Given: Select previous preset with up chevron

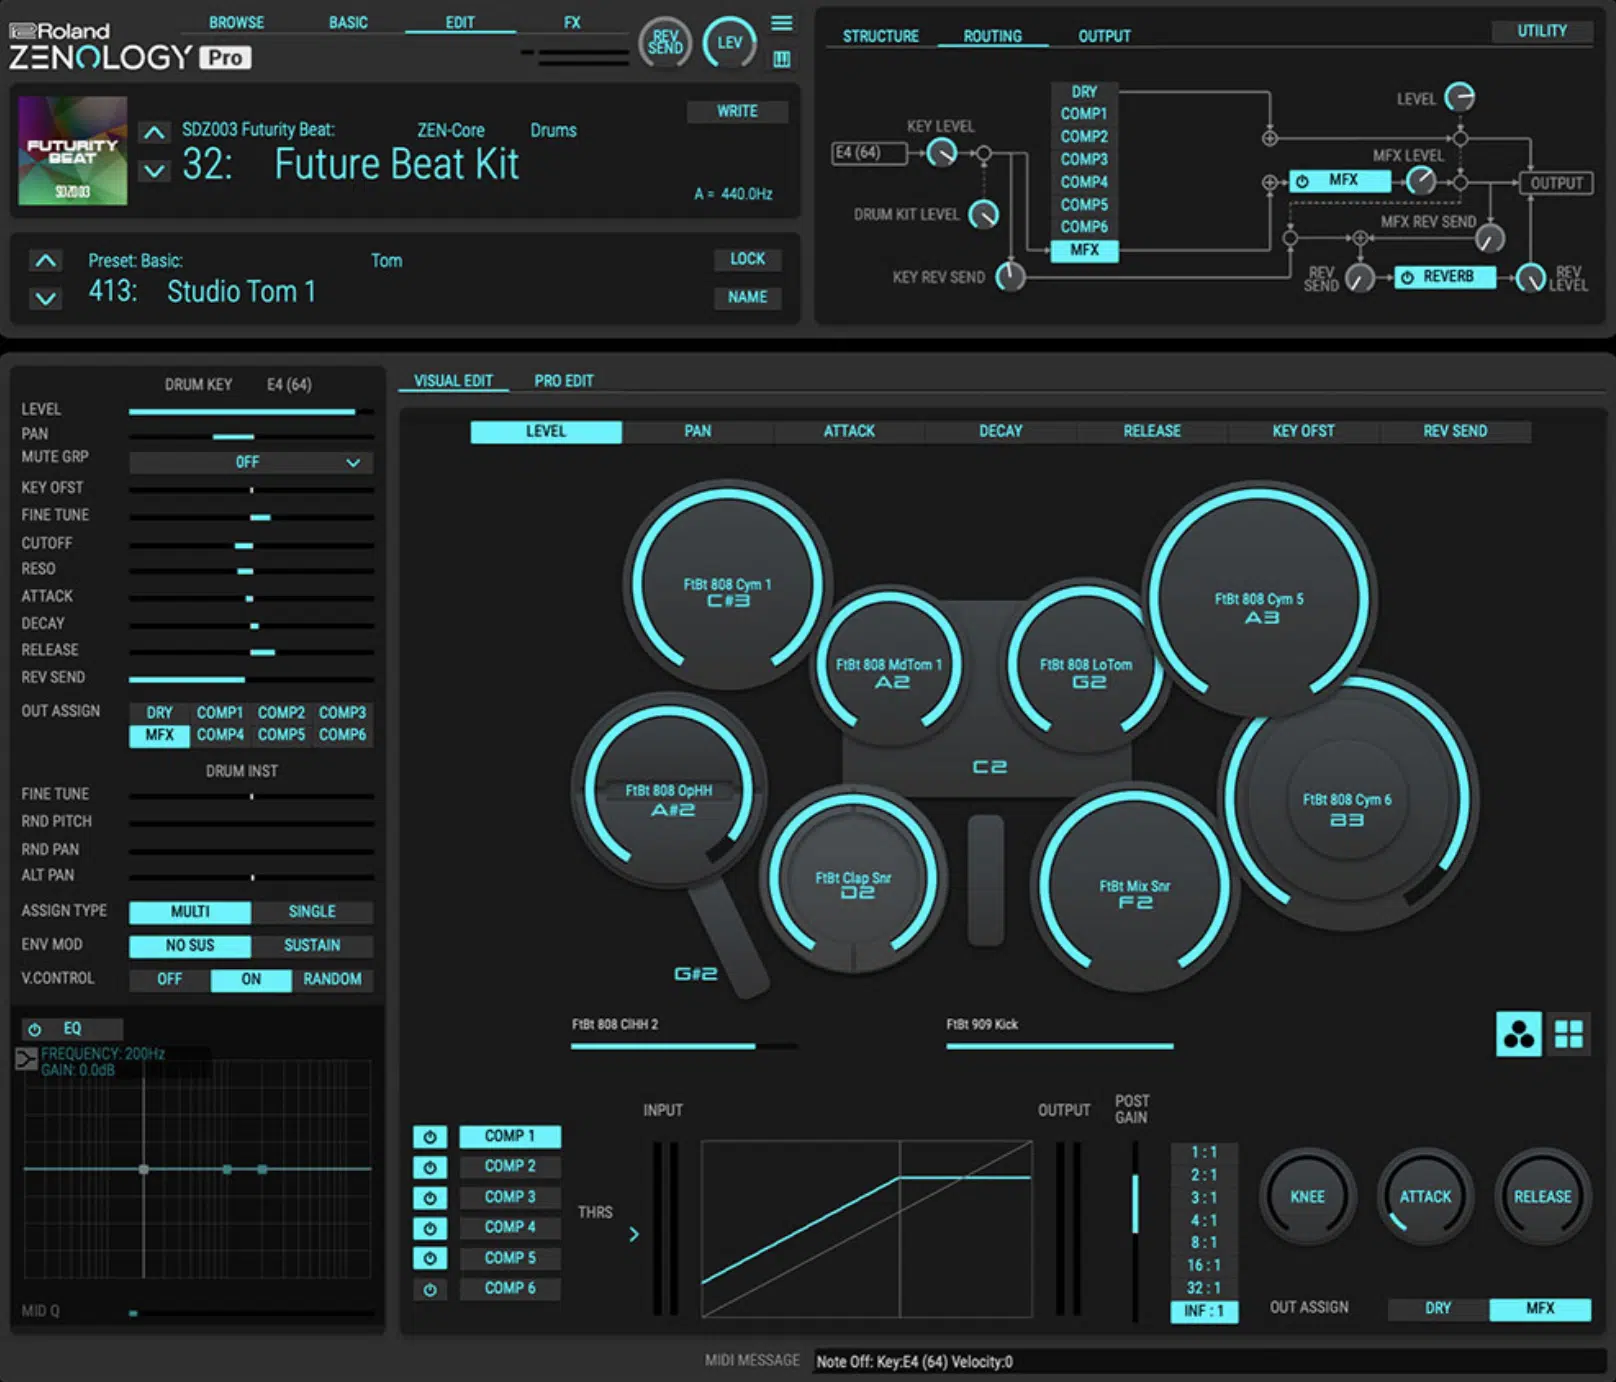Looking at the screenshot, I should [45, 261].
